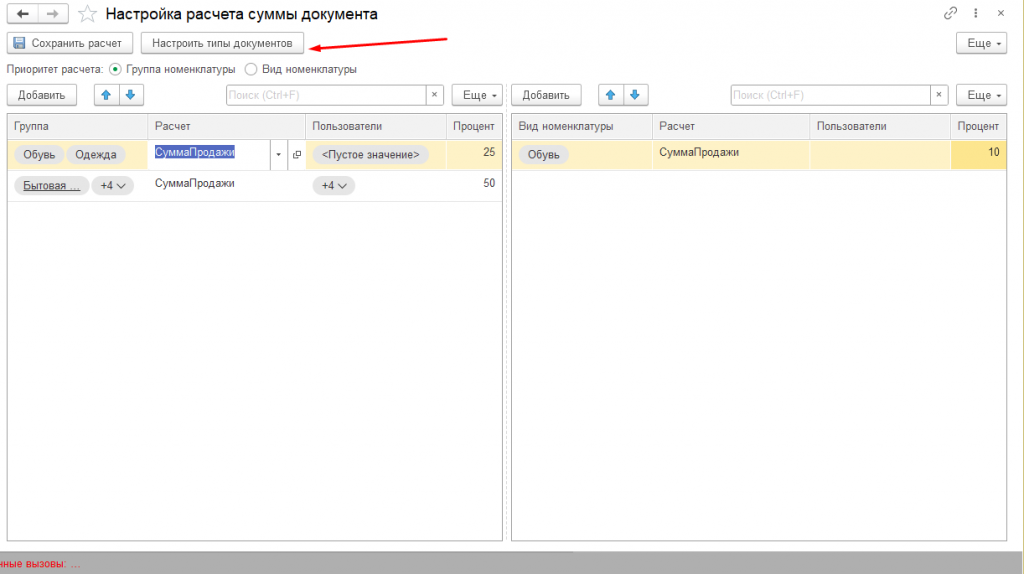Go forward with the right arrow button

tap(53, 14)
